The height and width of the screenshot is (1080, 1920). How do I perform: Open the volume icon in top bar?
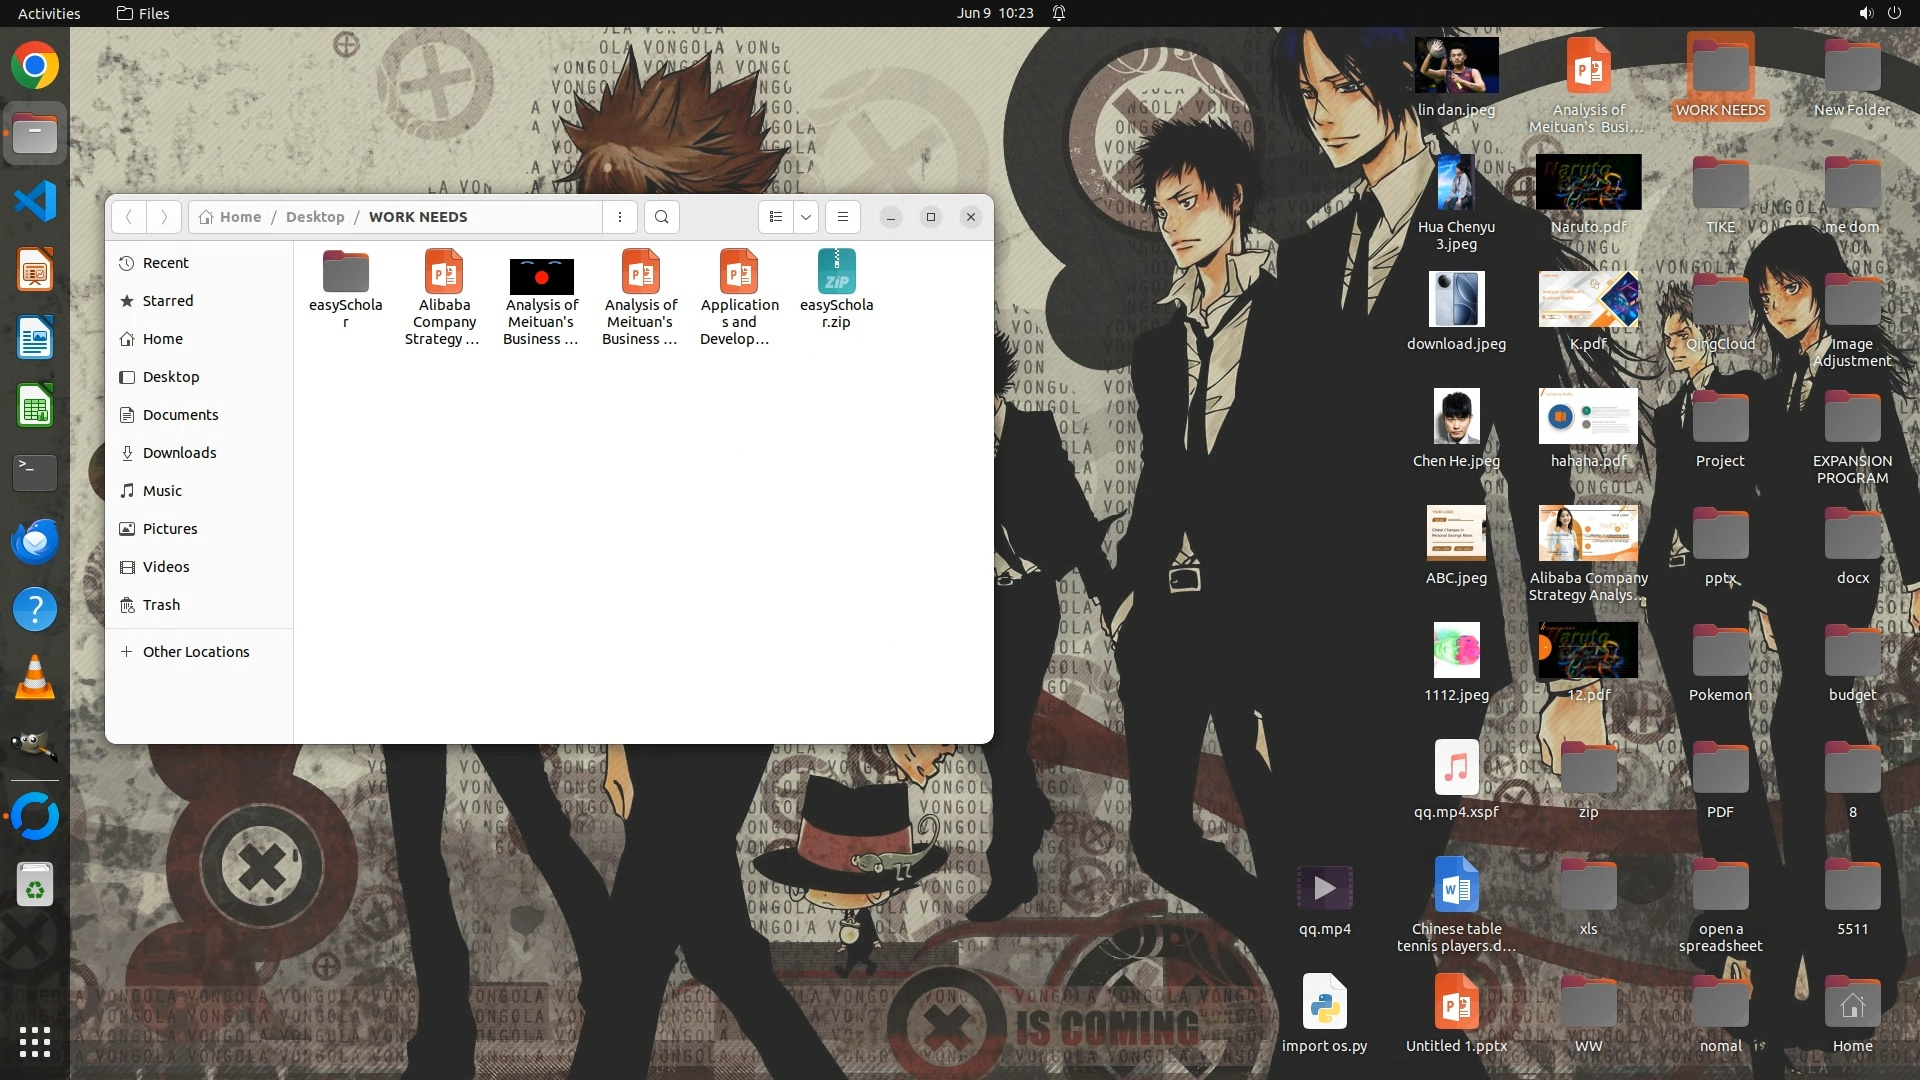[x=1865, y=13]
